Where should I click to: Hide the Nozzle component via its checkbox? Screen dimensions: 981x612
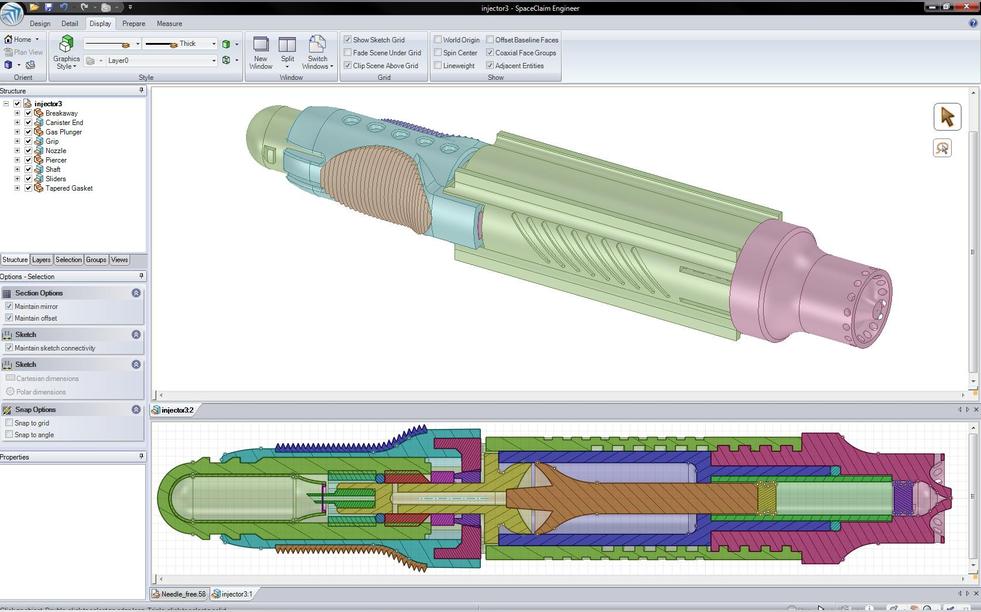coord(28,151)
